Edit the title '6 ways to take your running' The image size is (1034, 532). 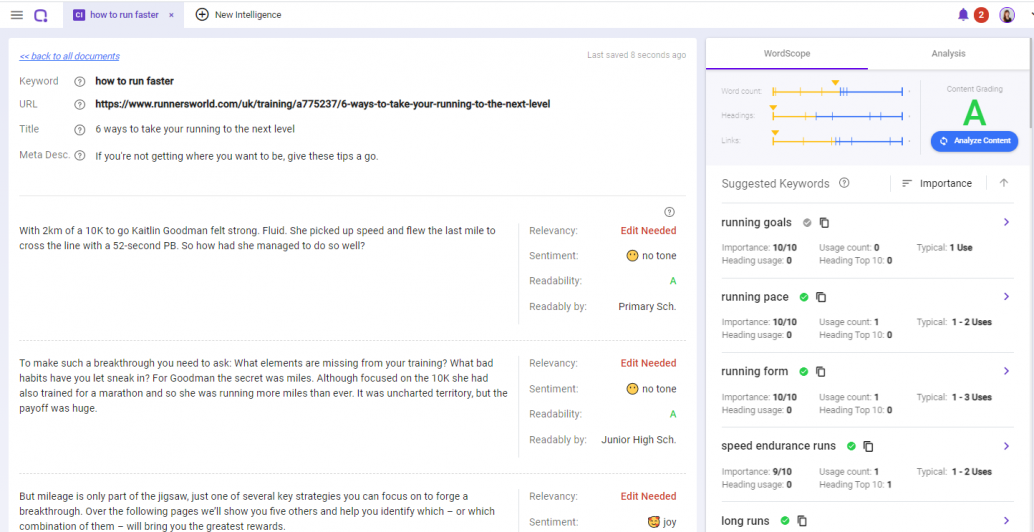(x=195, y=129)
